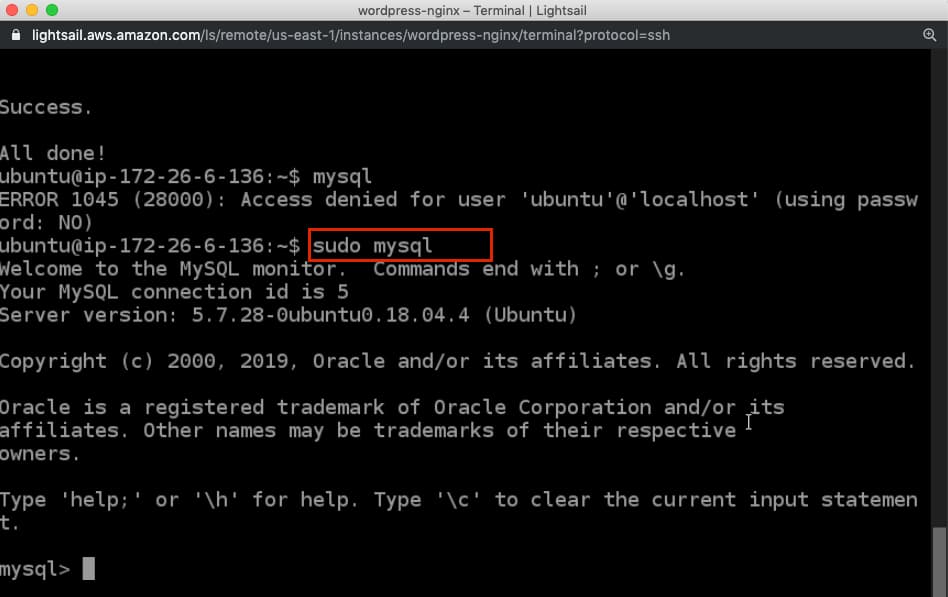
Task: Click the 'sudo mysql' command text
Action: (x=372, y=246)
